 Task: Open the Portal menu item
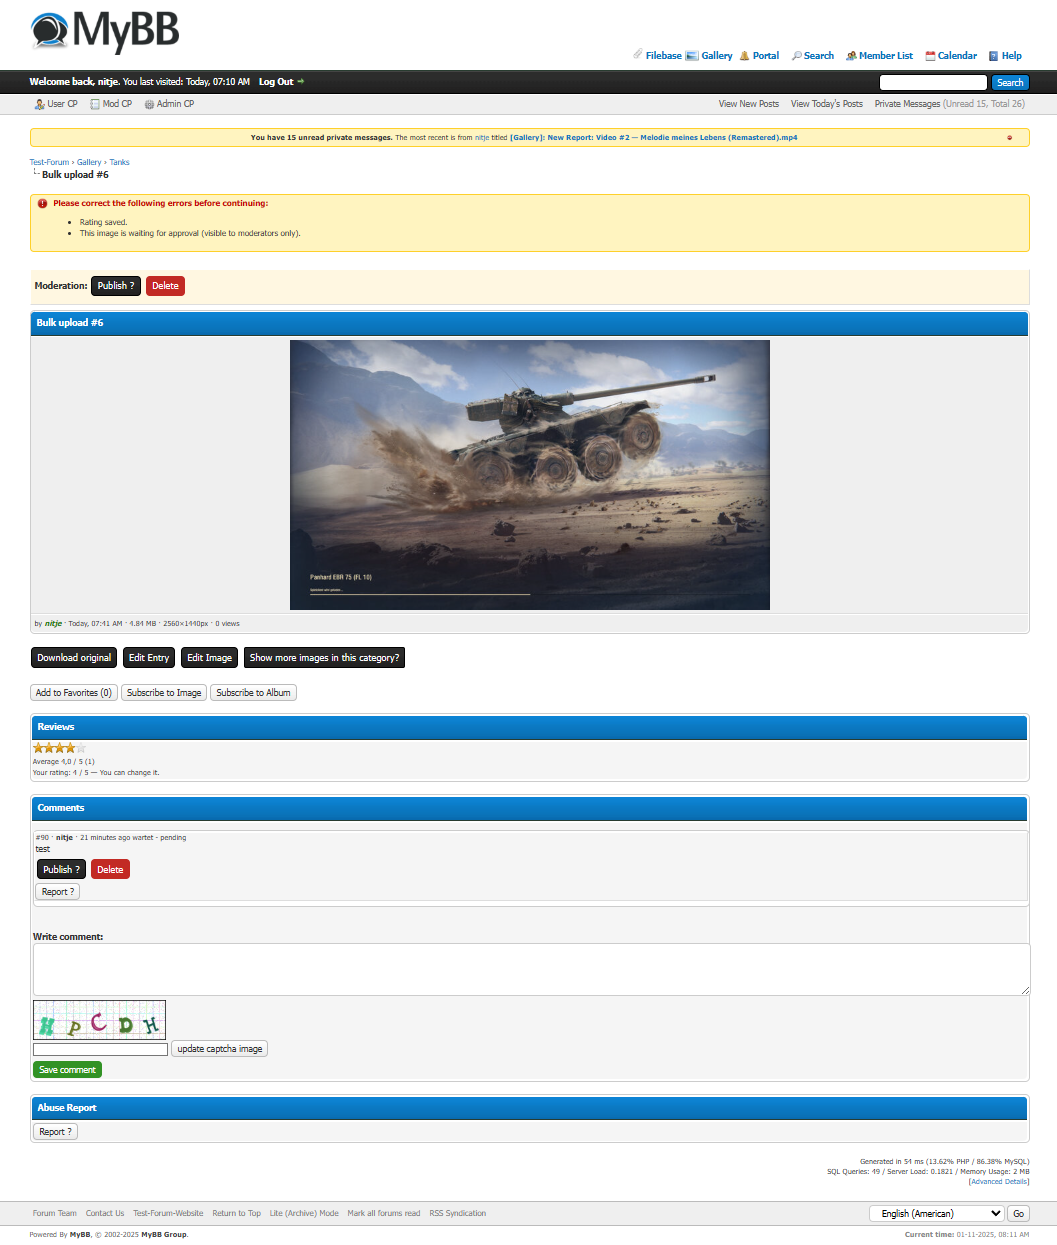tap(765, 56)
